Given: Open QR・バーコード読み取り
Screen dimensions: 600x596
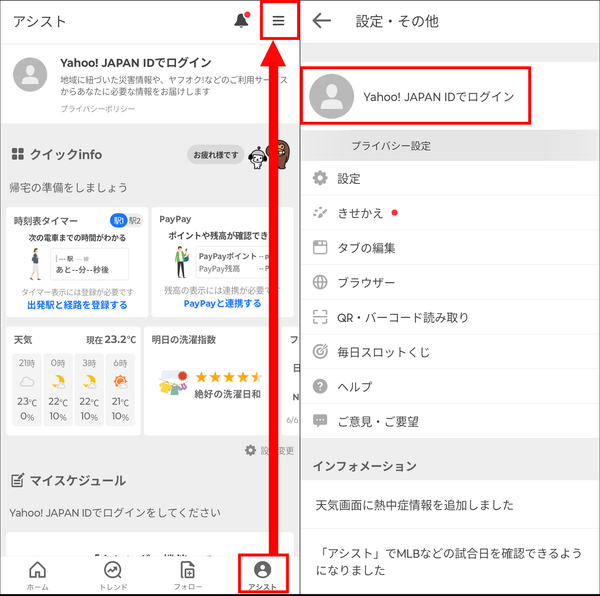Looking at the screenshot, I should (x=450, y=317).
